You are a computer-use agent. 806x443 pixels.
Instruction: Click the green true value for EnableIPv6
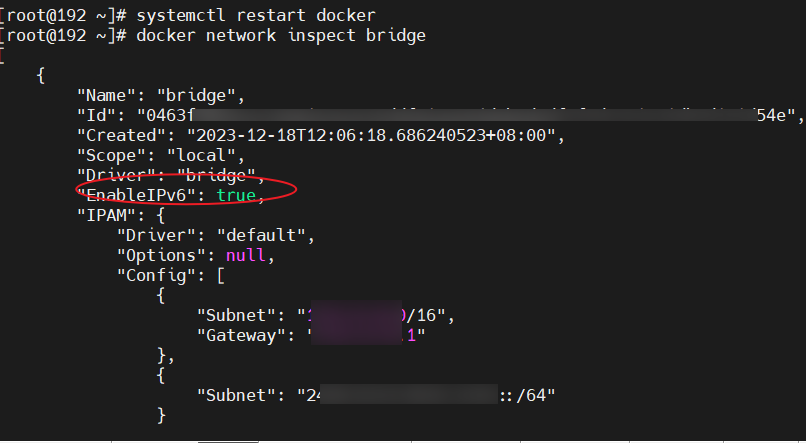pos(236,196)
